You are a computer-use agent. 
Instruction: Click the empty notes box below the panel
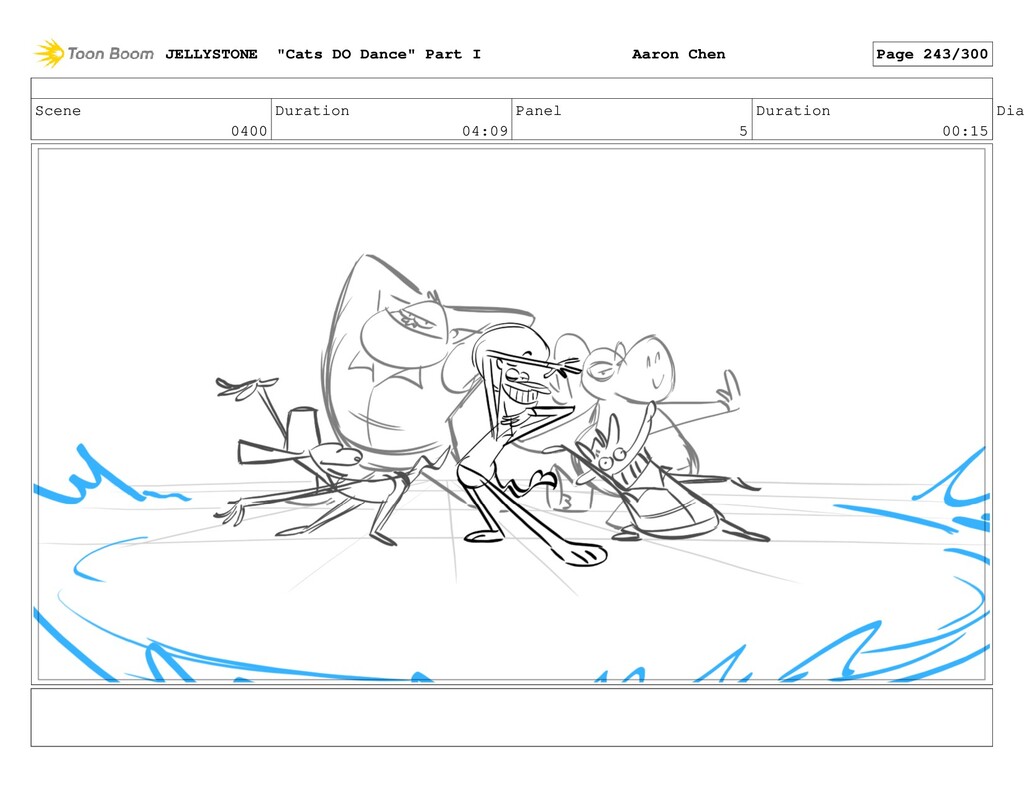pos(511,717)
